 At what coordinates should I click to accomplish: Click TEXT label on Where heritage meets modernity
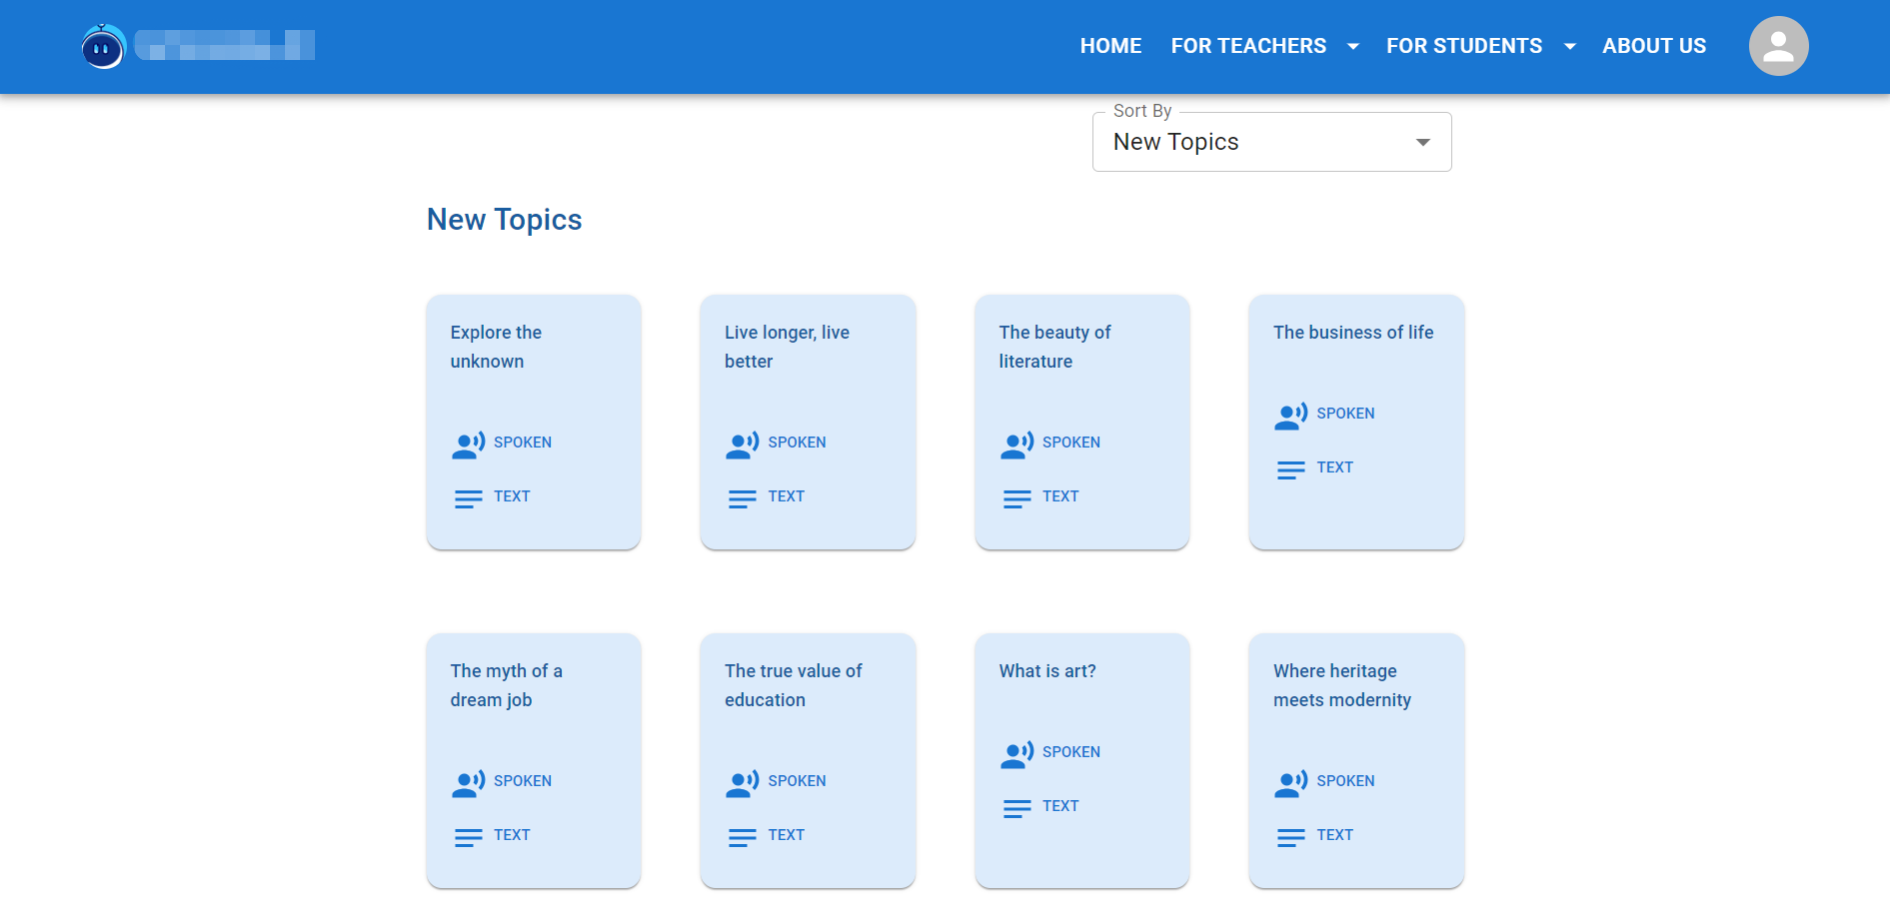1335,835
